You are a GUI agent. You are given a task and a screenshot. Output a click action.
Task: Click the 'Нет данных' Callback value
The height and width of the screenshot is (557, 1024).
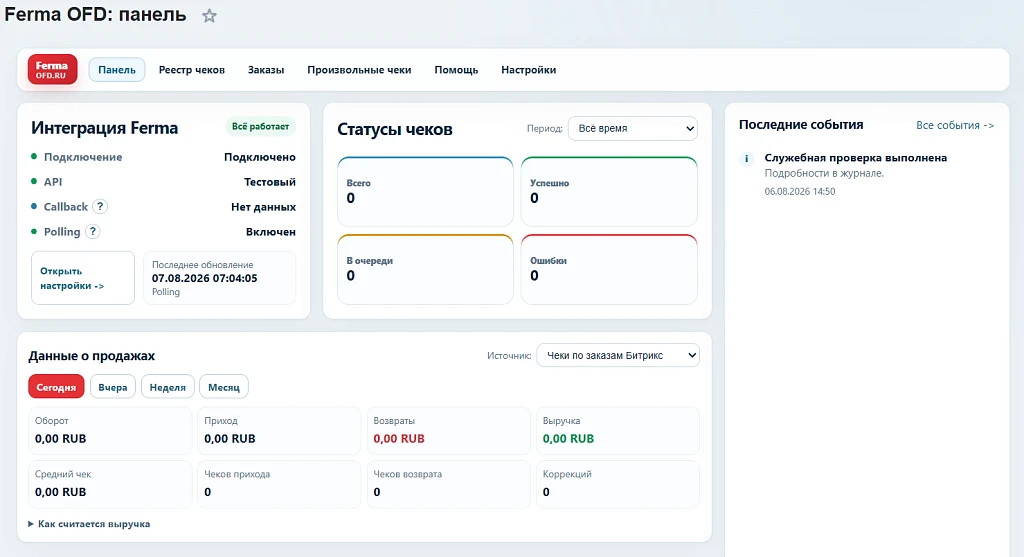263,206
